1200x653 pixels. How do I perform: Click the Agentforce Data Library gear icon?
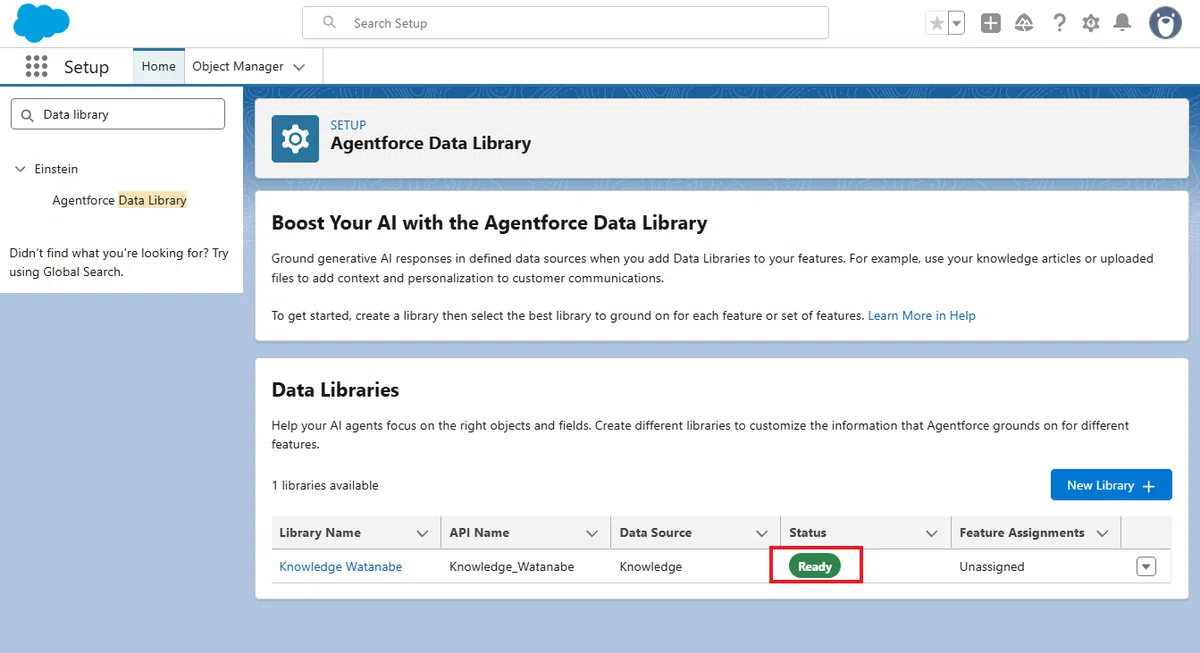(x=295, y=138)
